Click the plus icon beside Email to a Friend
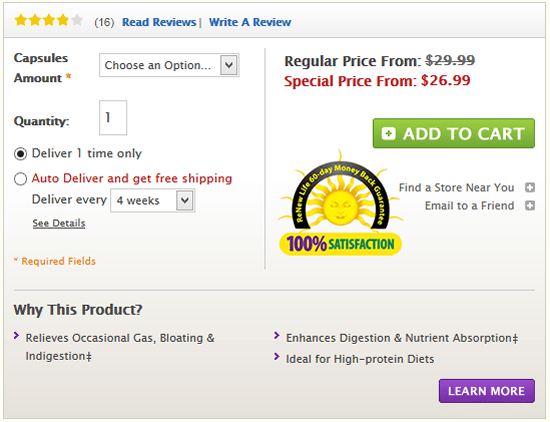The width and height of the screenshot is (550, 422). (530, 205)
